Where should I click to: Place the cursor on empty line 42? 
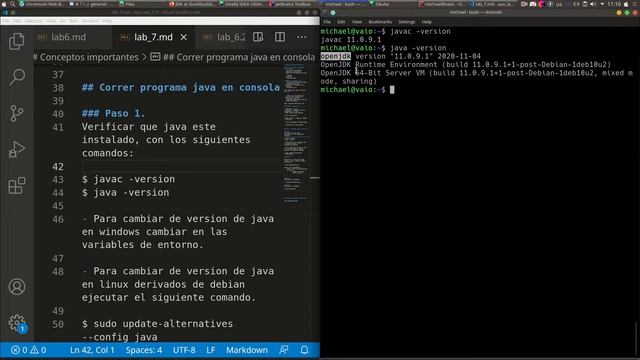(180, 167)
